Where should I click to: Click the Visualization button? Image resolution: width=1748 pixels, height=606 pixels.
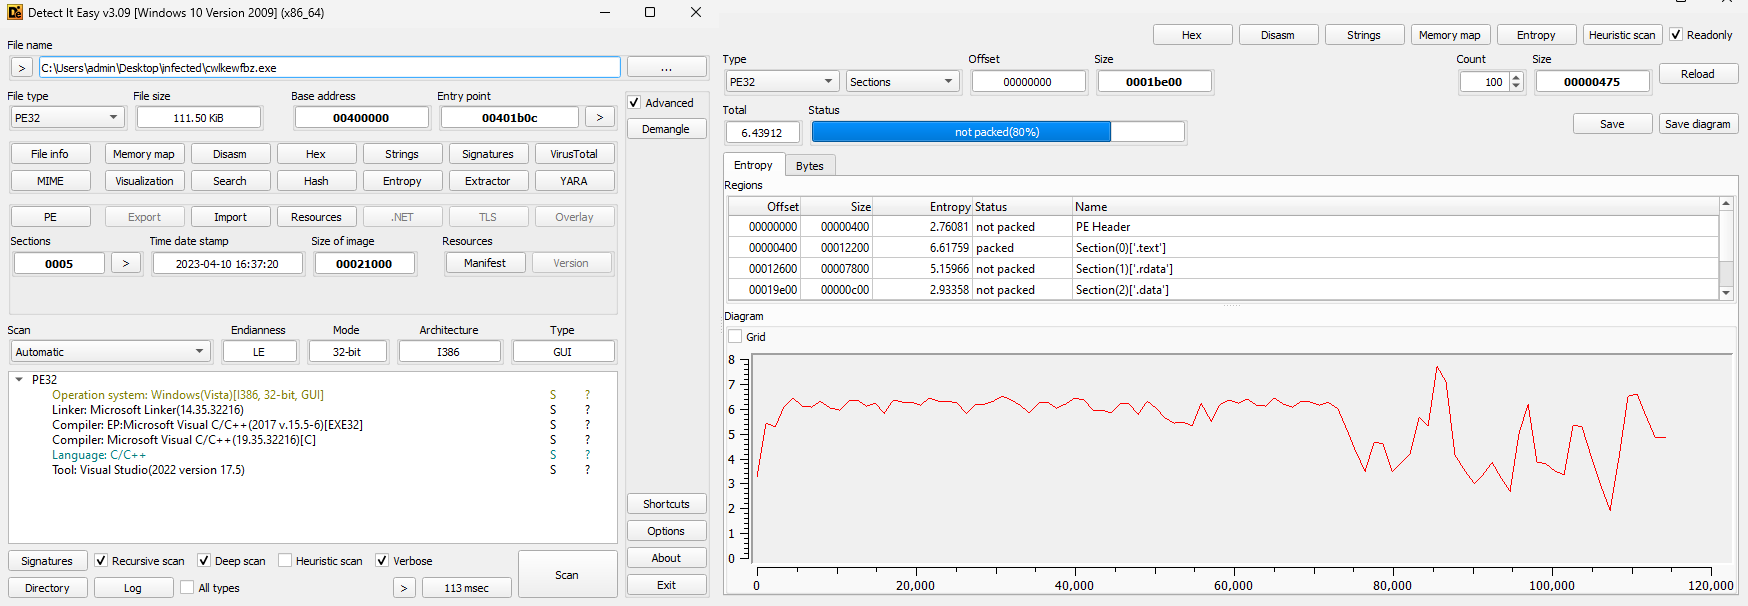click(144, 181)
